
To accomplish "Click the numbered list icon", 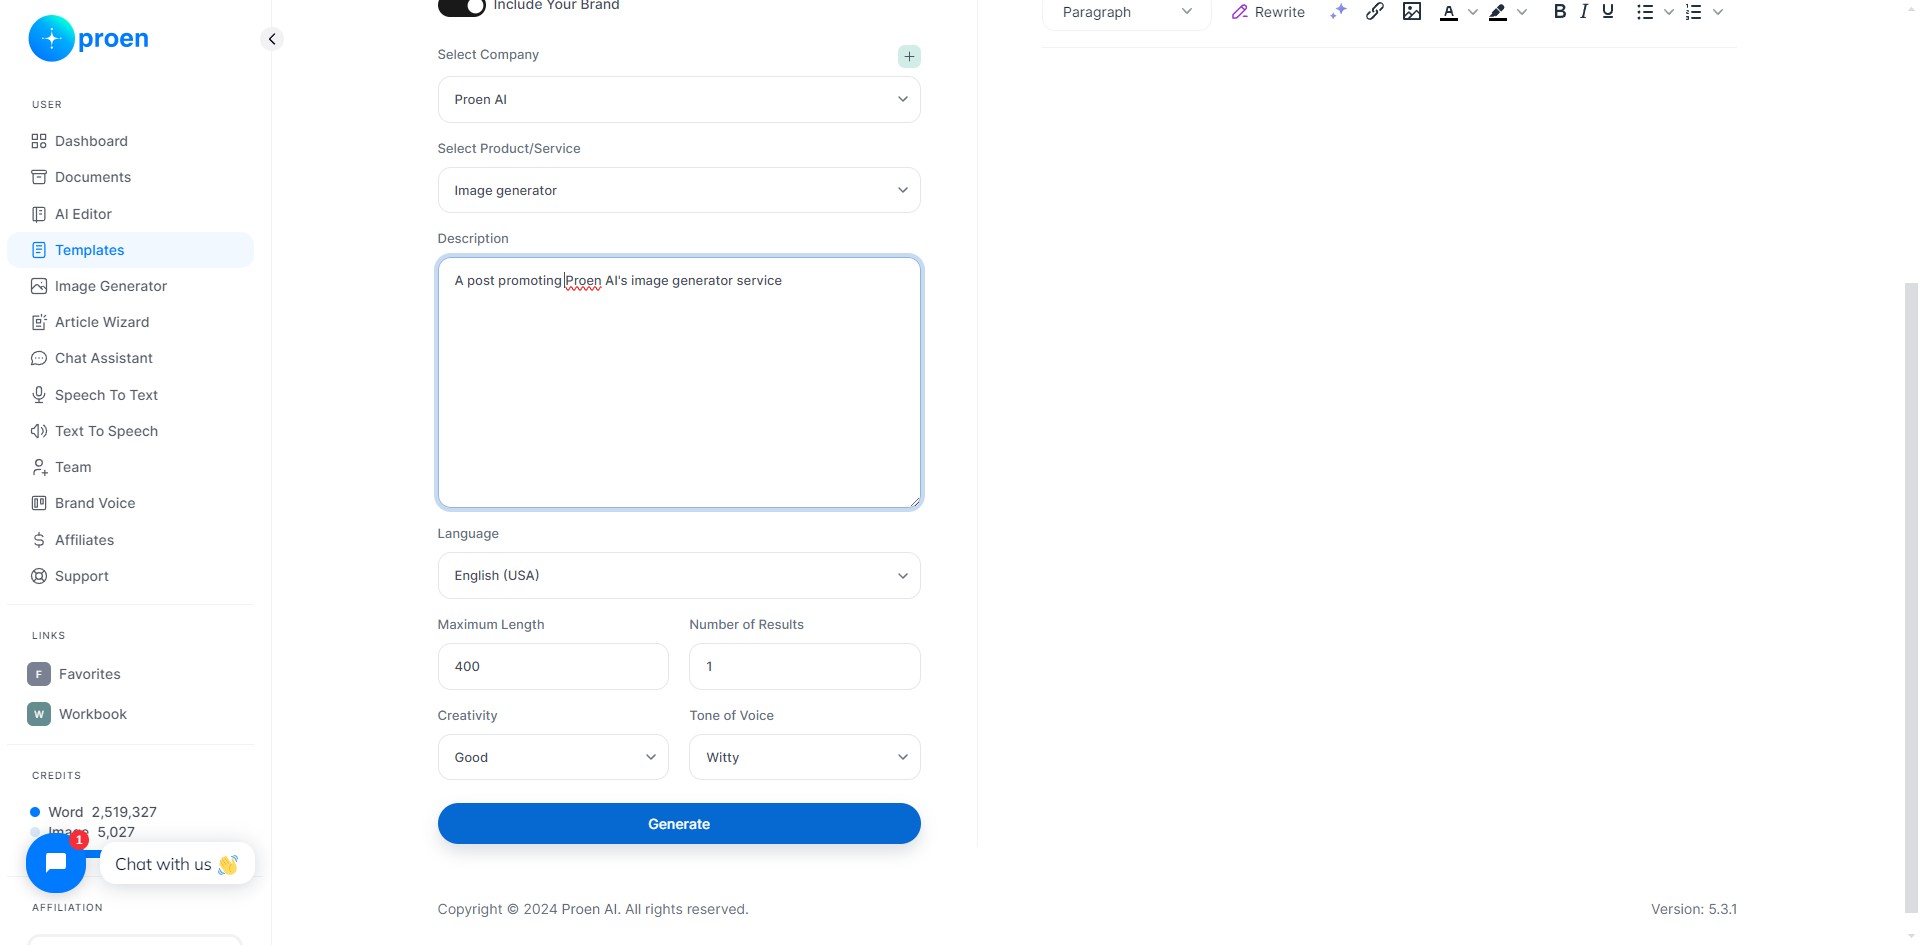I will point(1693,12).
